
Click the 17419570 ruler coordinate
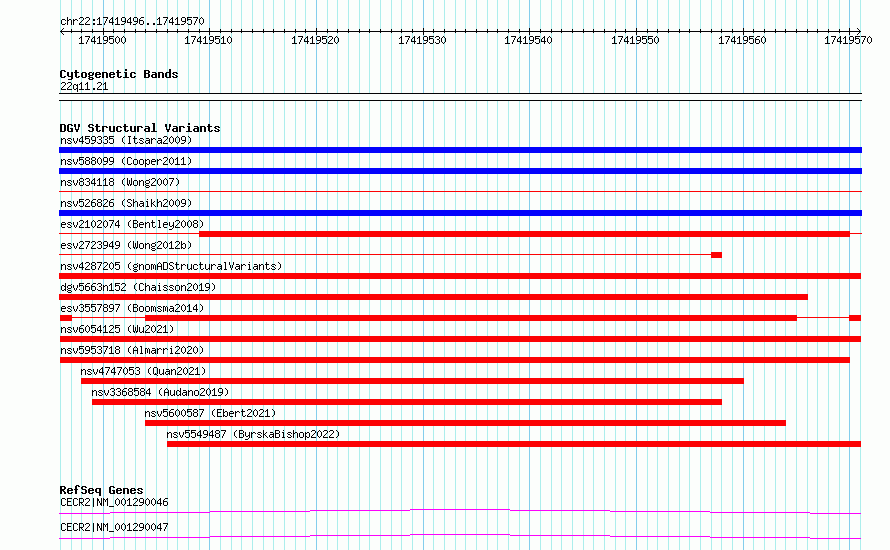(848, 40)
